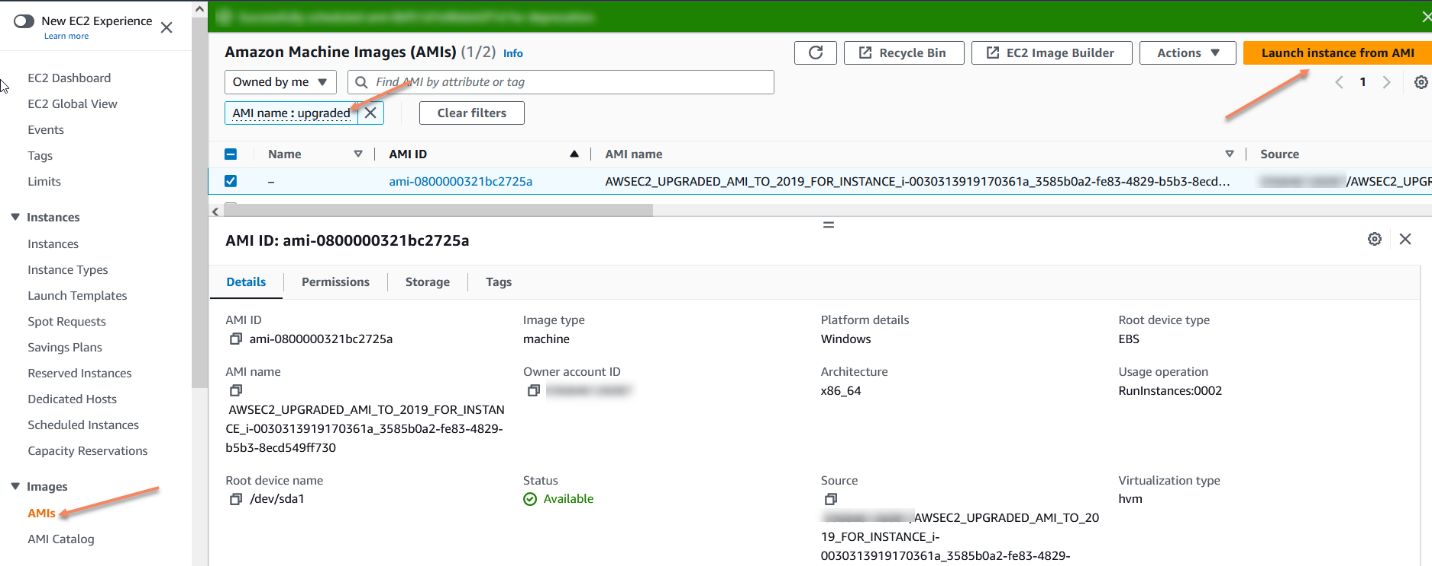This screenshot has width=1432, height=566.
Task: Copy the Root device name
Action: 236,499
